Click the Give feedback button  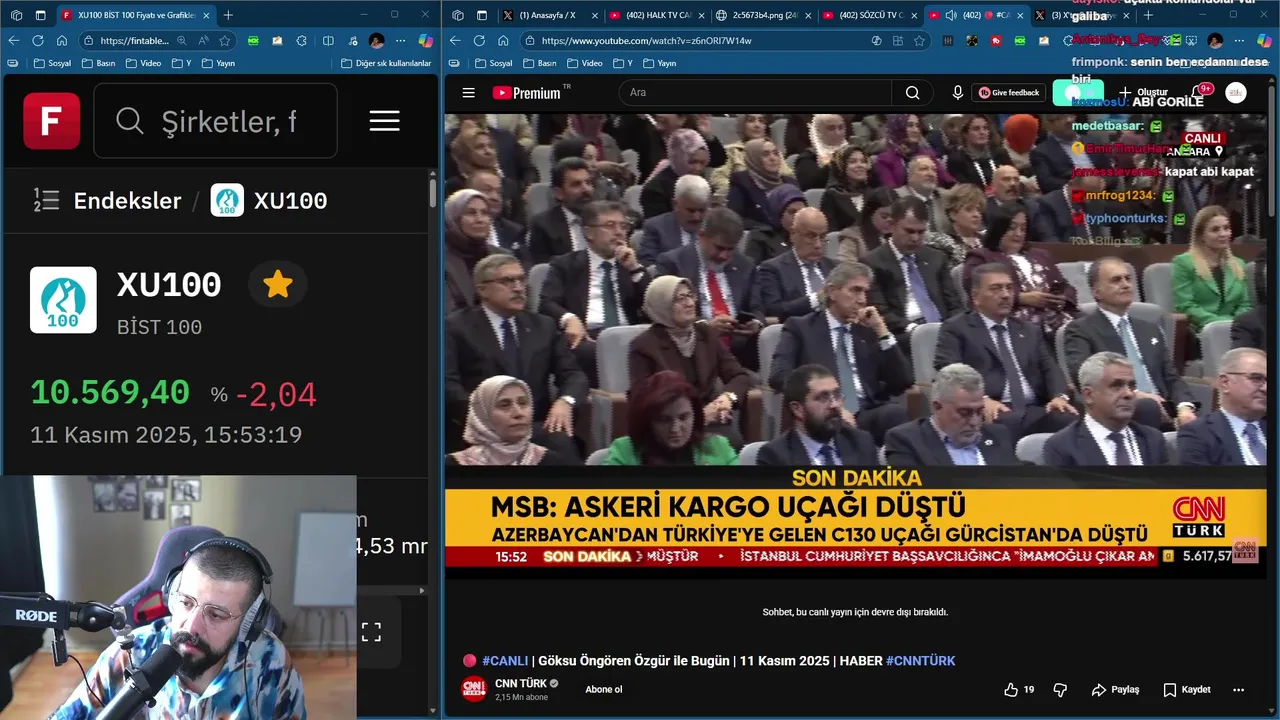pos(1009,93)
